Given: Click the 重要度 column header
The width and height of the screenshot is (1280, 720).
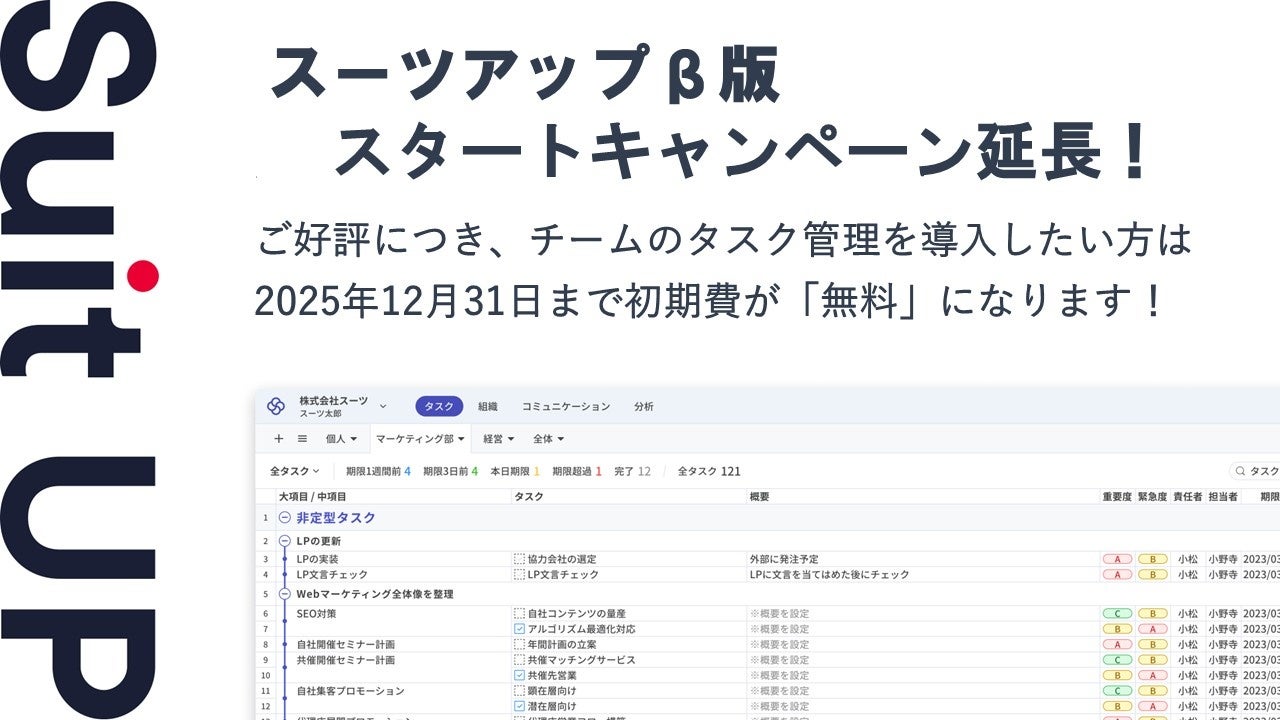Looking at the screenshot, I should 1117,496.
